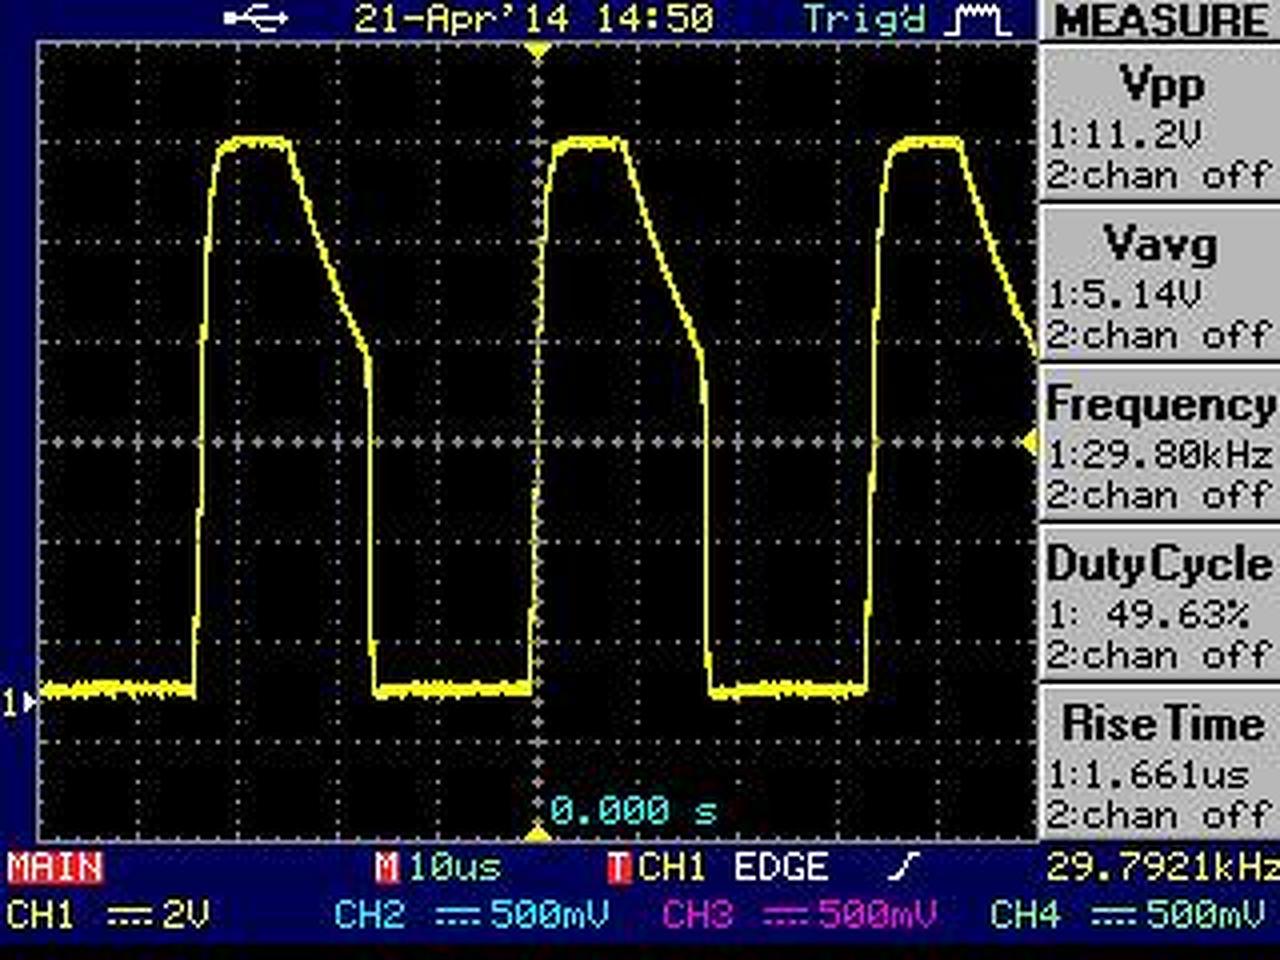
Task: Click the CH1 EDGE trigger source text
Action: [733, 867]
